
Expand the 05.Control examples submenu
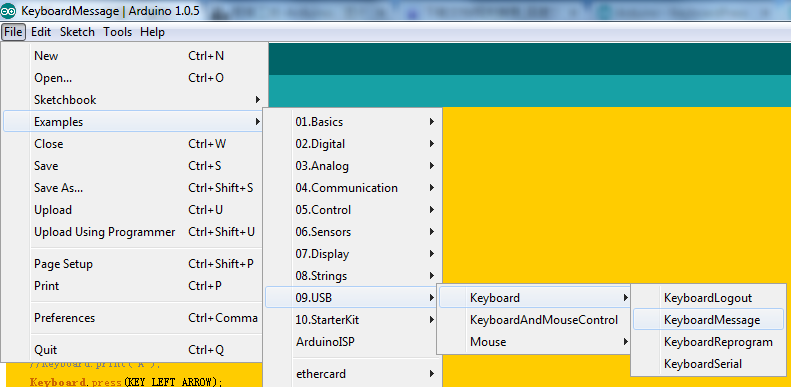coord(353,210)
